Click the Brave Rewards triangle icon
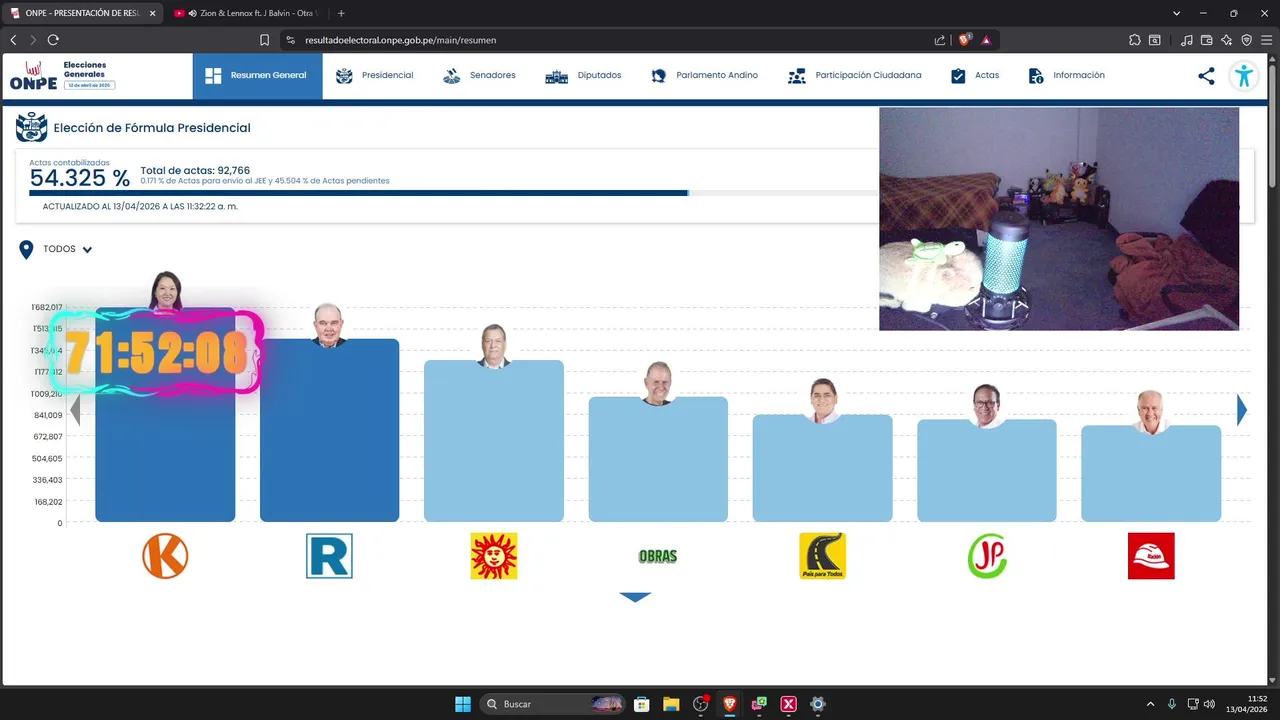The image size is (1280, 720). point(986,40)
